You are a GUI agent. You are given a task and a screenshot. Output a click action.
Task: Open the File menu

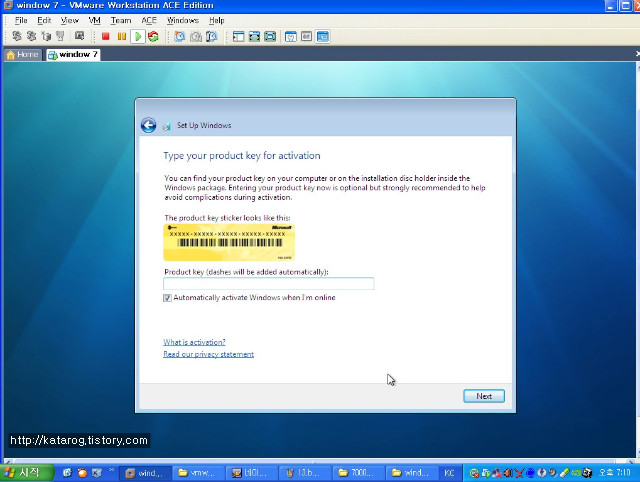coord(21,20)
